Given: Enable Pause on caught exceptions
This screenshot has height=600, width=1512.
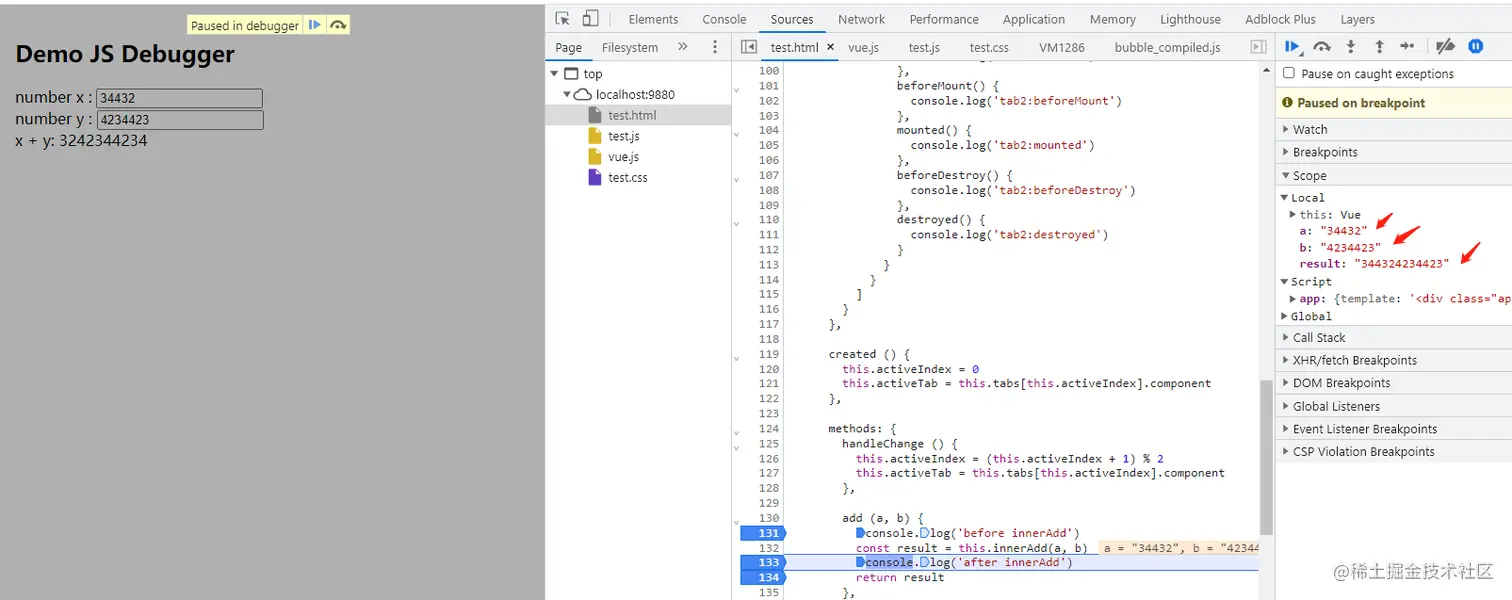Looking at the screenshot, I should (1289, 73).
